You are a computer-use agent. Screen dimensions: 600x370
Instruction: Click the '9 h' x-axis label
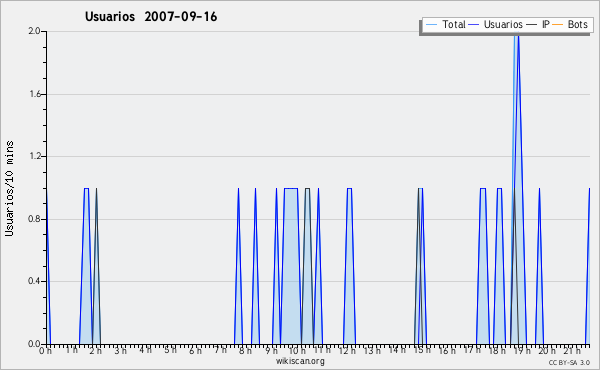coord(271,350)
